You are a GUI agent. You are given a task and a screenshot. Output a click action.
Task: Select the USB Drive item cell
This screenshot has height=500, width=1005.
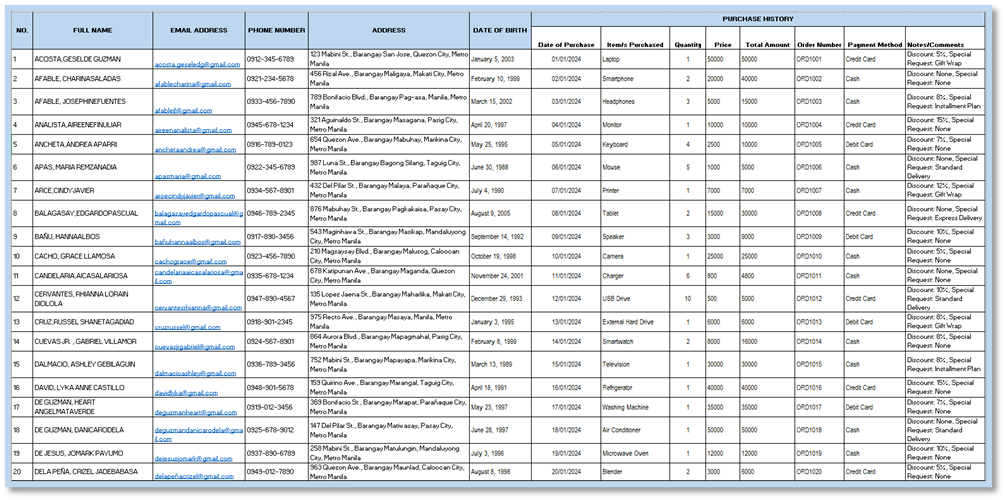tap(635, 299)
